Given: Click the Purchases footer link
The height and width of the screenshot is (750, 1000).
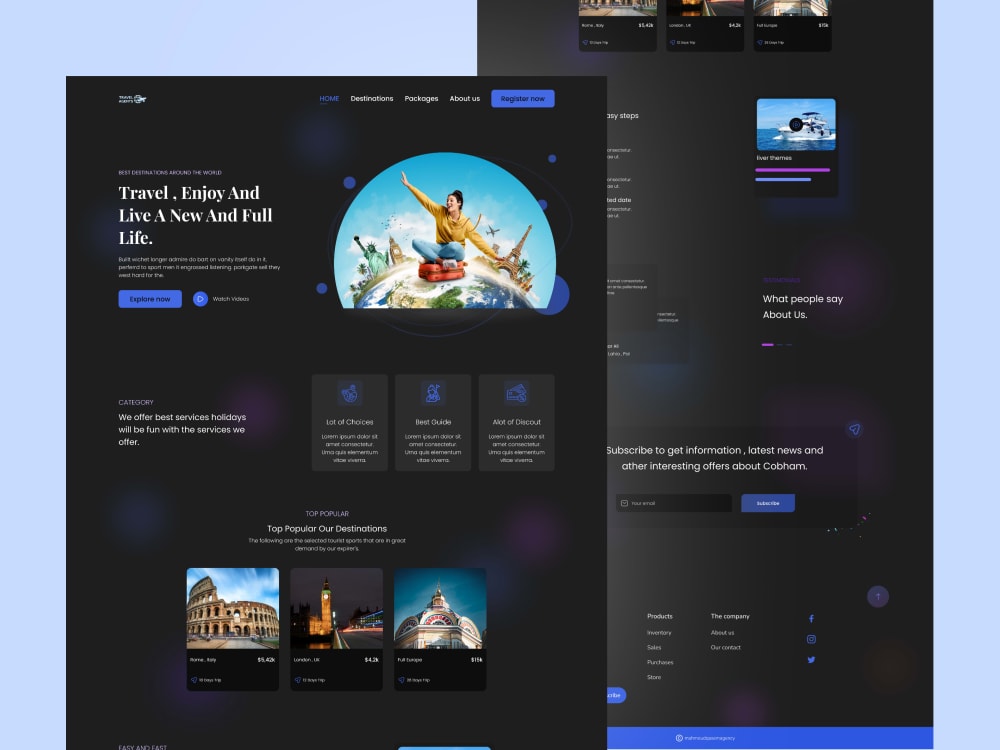Looking at the screenshot, I should (x=660, y=662).
